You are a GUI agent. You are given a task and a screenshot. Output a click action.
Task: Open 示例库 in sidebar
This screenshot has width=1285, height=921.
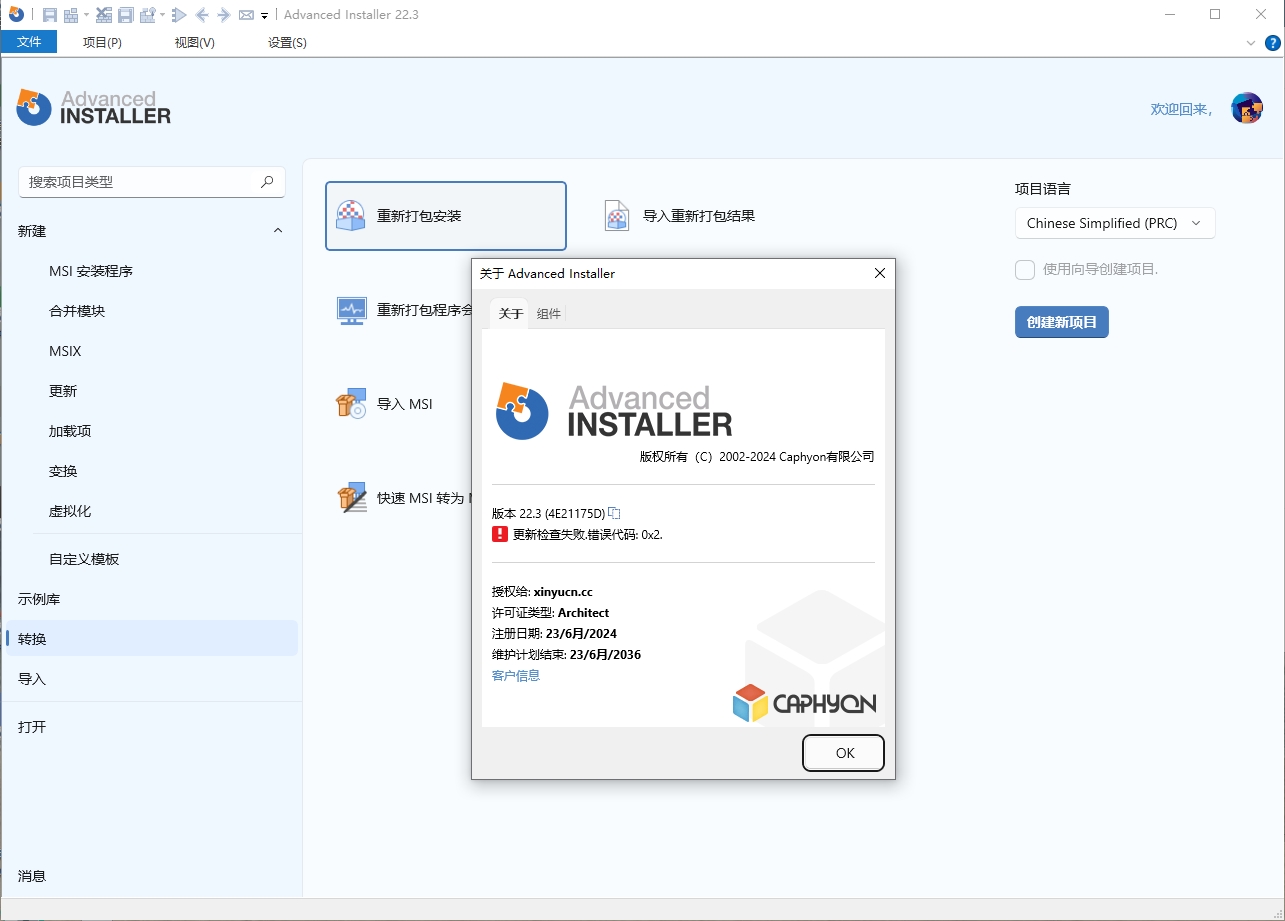point(39,599)
